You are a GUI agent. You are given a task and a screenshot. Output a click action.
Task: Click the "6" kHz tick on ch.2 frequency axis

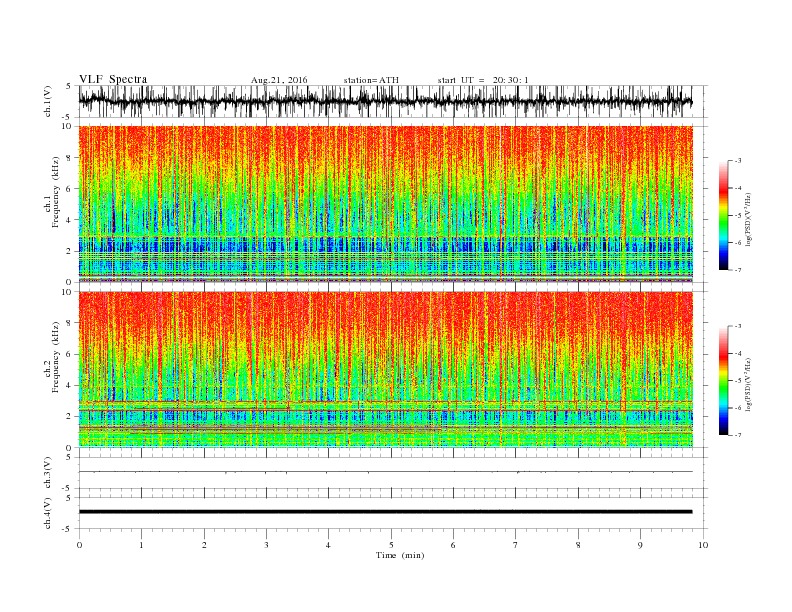coord(70,354)
